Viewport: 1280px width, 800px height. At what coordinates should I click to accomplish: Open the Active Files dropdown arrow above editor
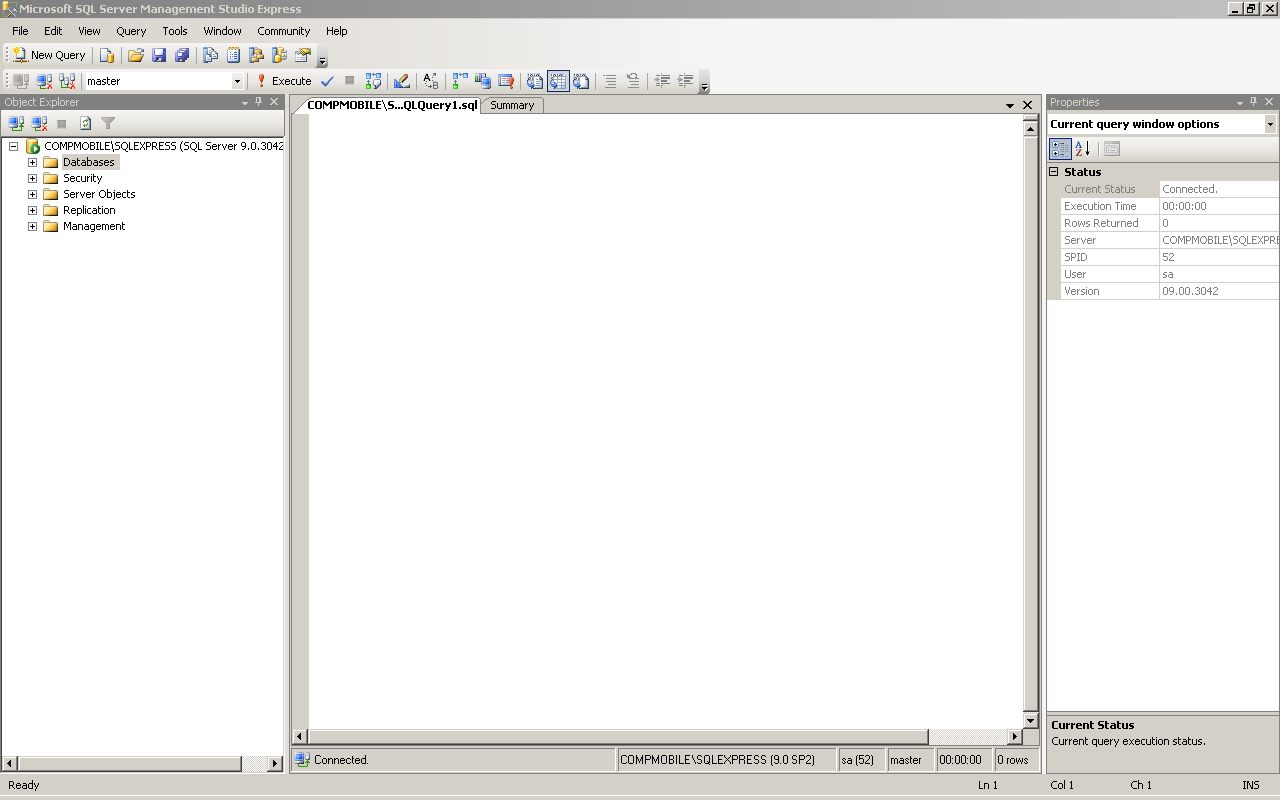pyautogui.click(x=1010, y=105)
